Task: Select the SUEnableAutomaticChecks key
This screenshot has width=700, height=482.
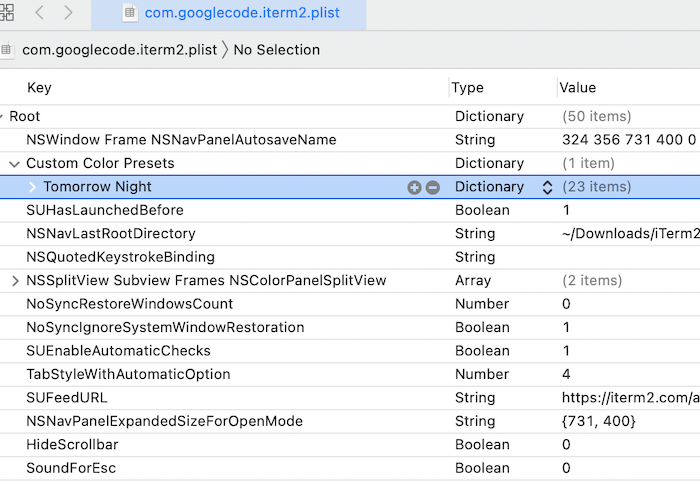Action: (118, 351)
